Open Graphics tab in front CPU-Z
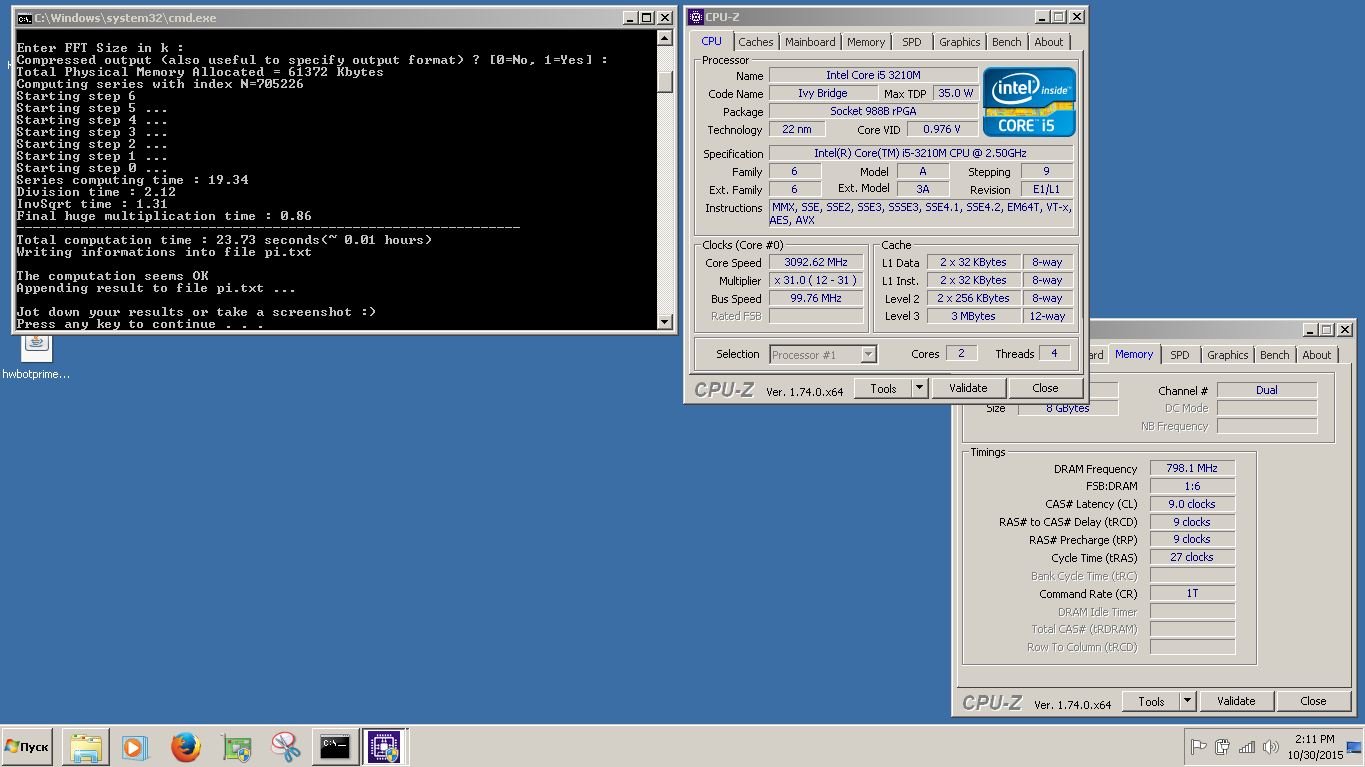 960,42
